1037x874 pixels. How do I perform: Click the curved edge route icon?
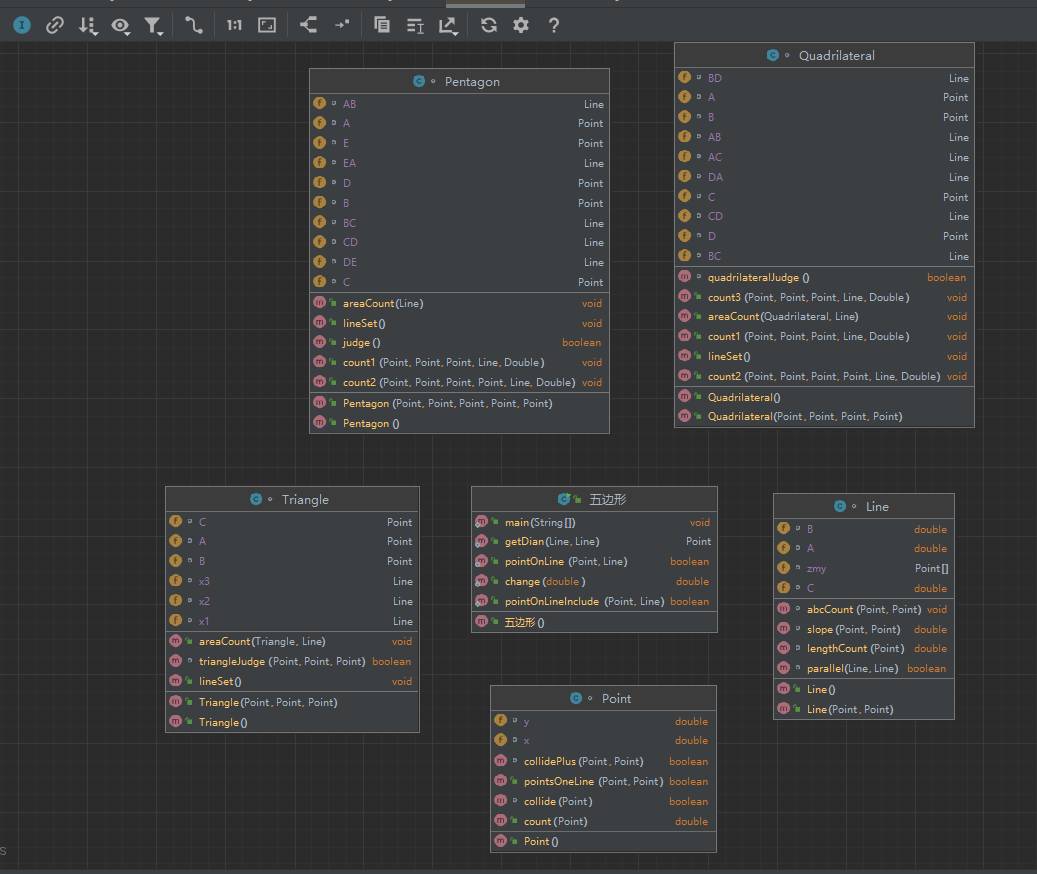click(x=194, y=25)
